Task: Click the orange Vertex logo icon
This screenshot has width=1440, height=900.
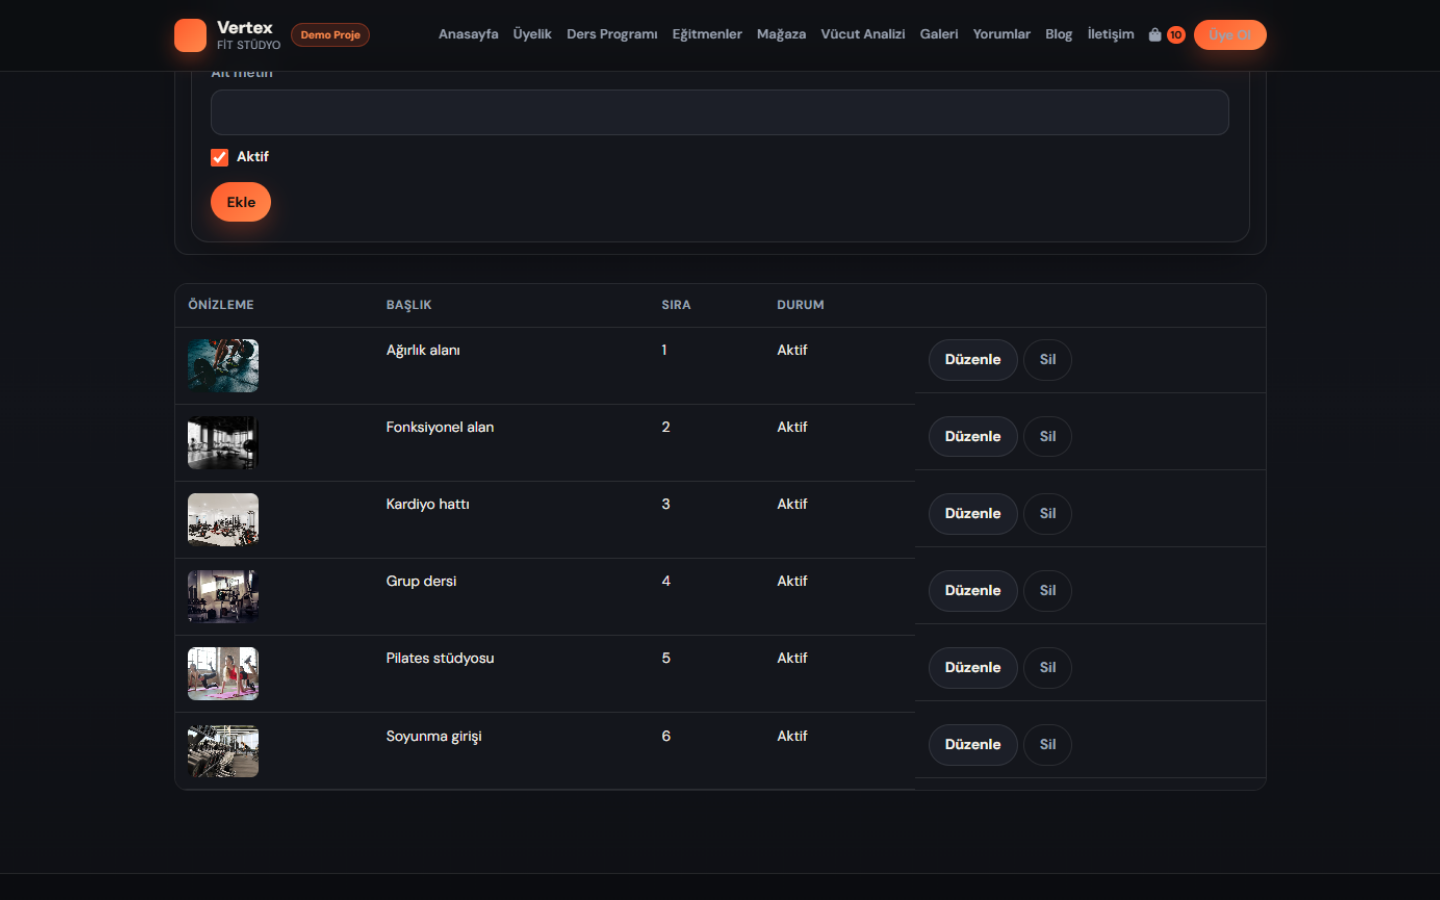Action: [x=190, y=35]
